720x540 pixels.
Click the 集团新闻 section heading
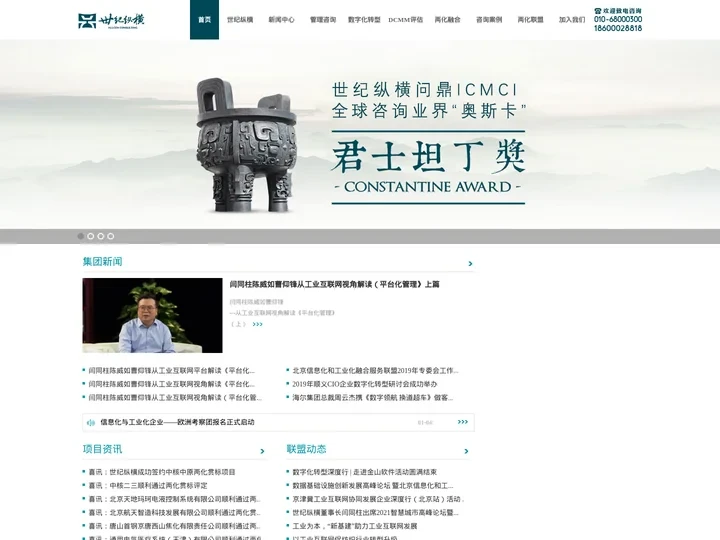(102, 262)
